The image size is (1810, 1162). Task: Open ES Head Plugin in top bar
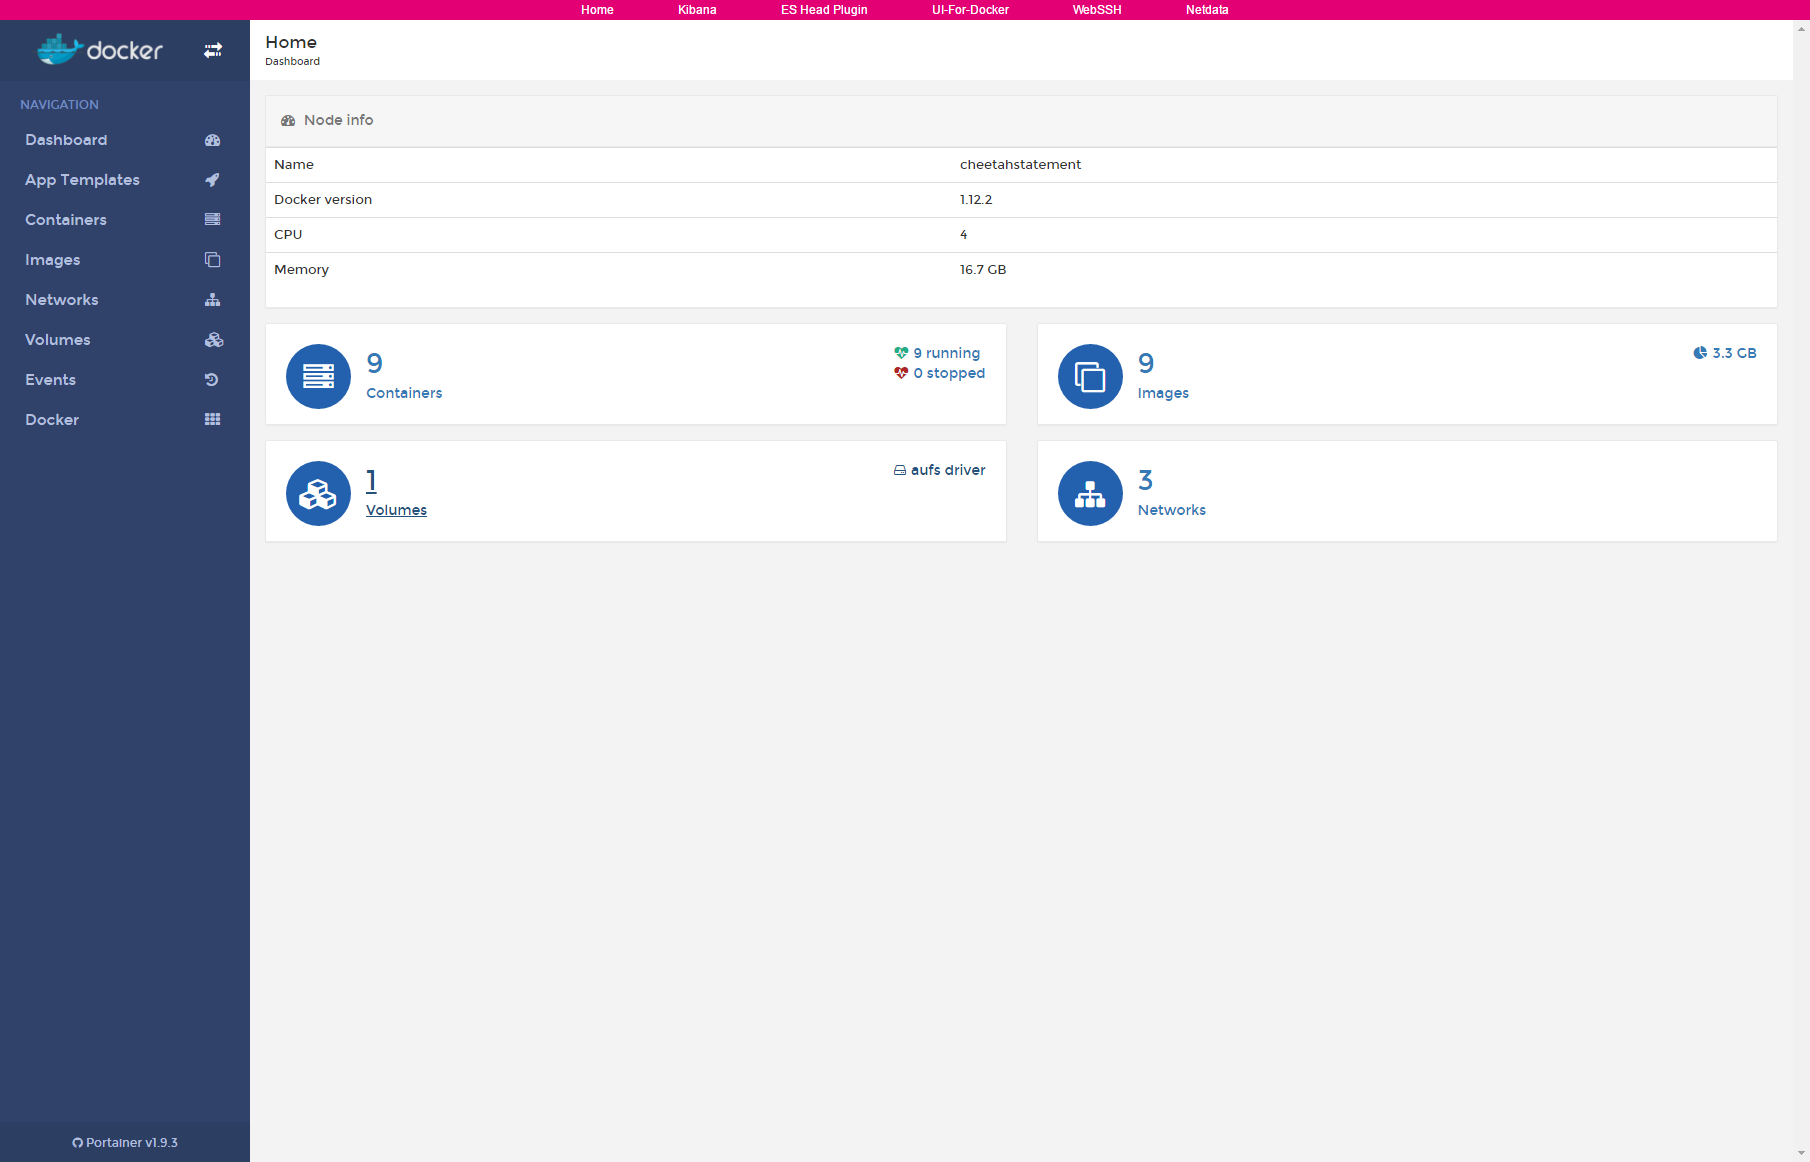pos(824,10)
